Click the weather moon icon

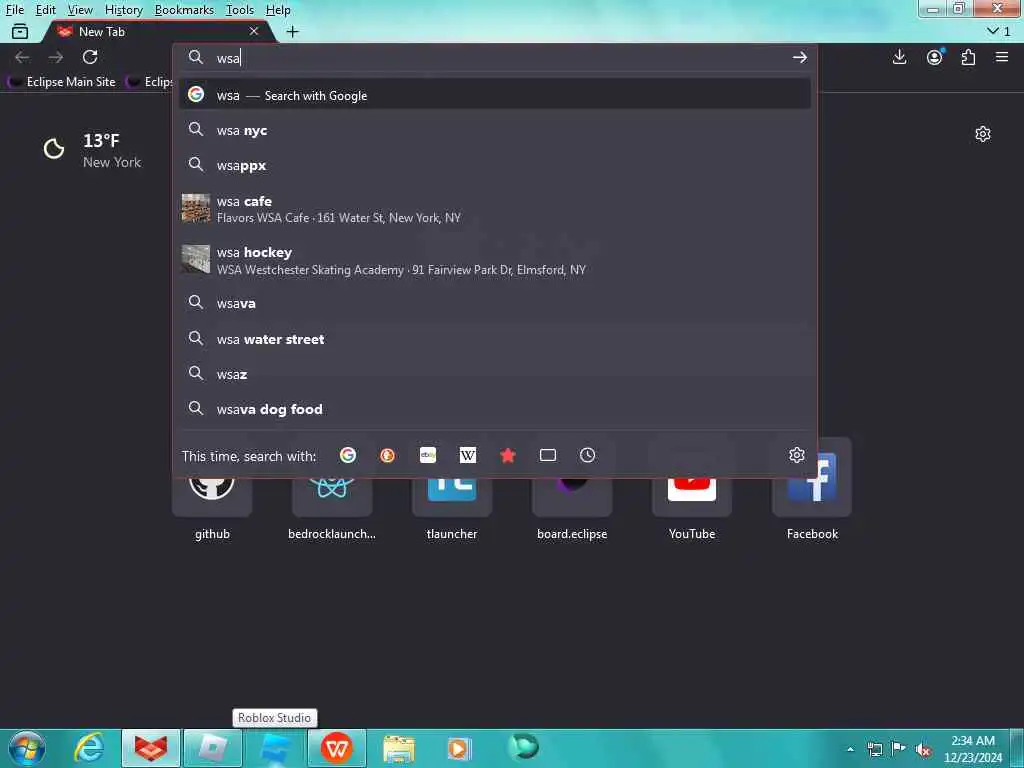54,149
